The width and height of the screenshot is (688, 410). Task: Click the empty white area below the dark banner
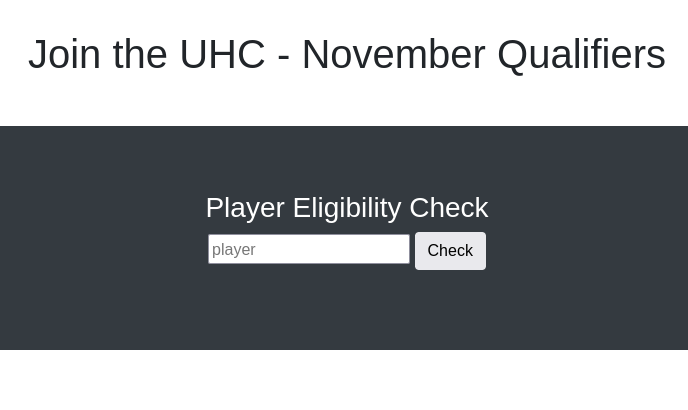(x=344, y=380)
